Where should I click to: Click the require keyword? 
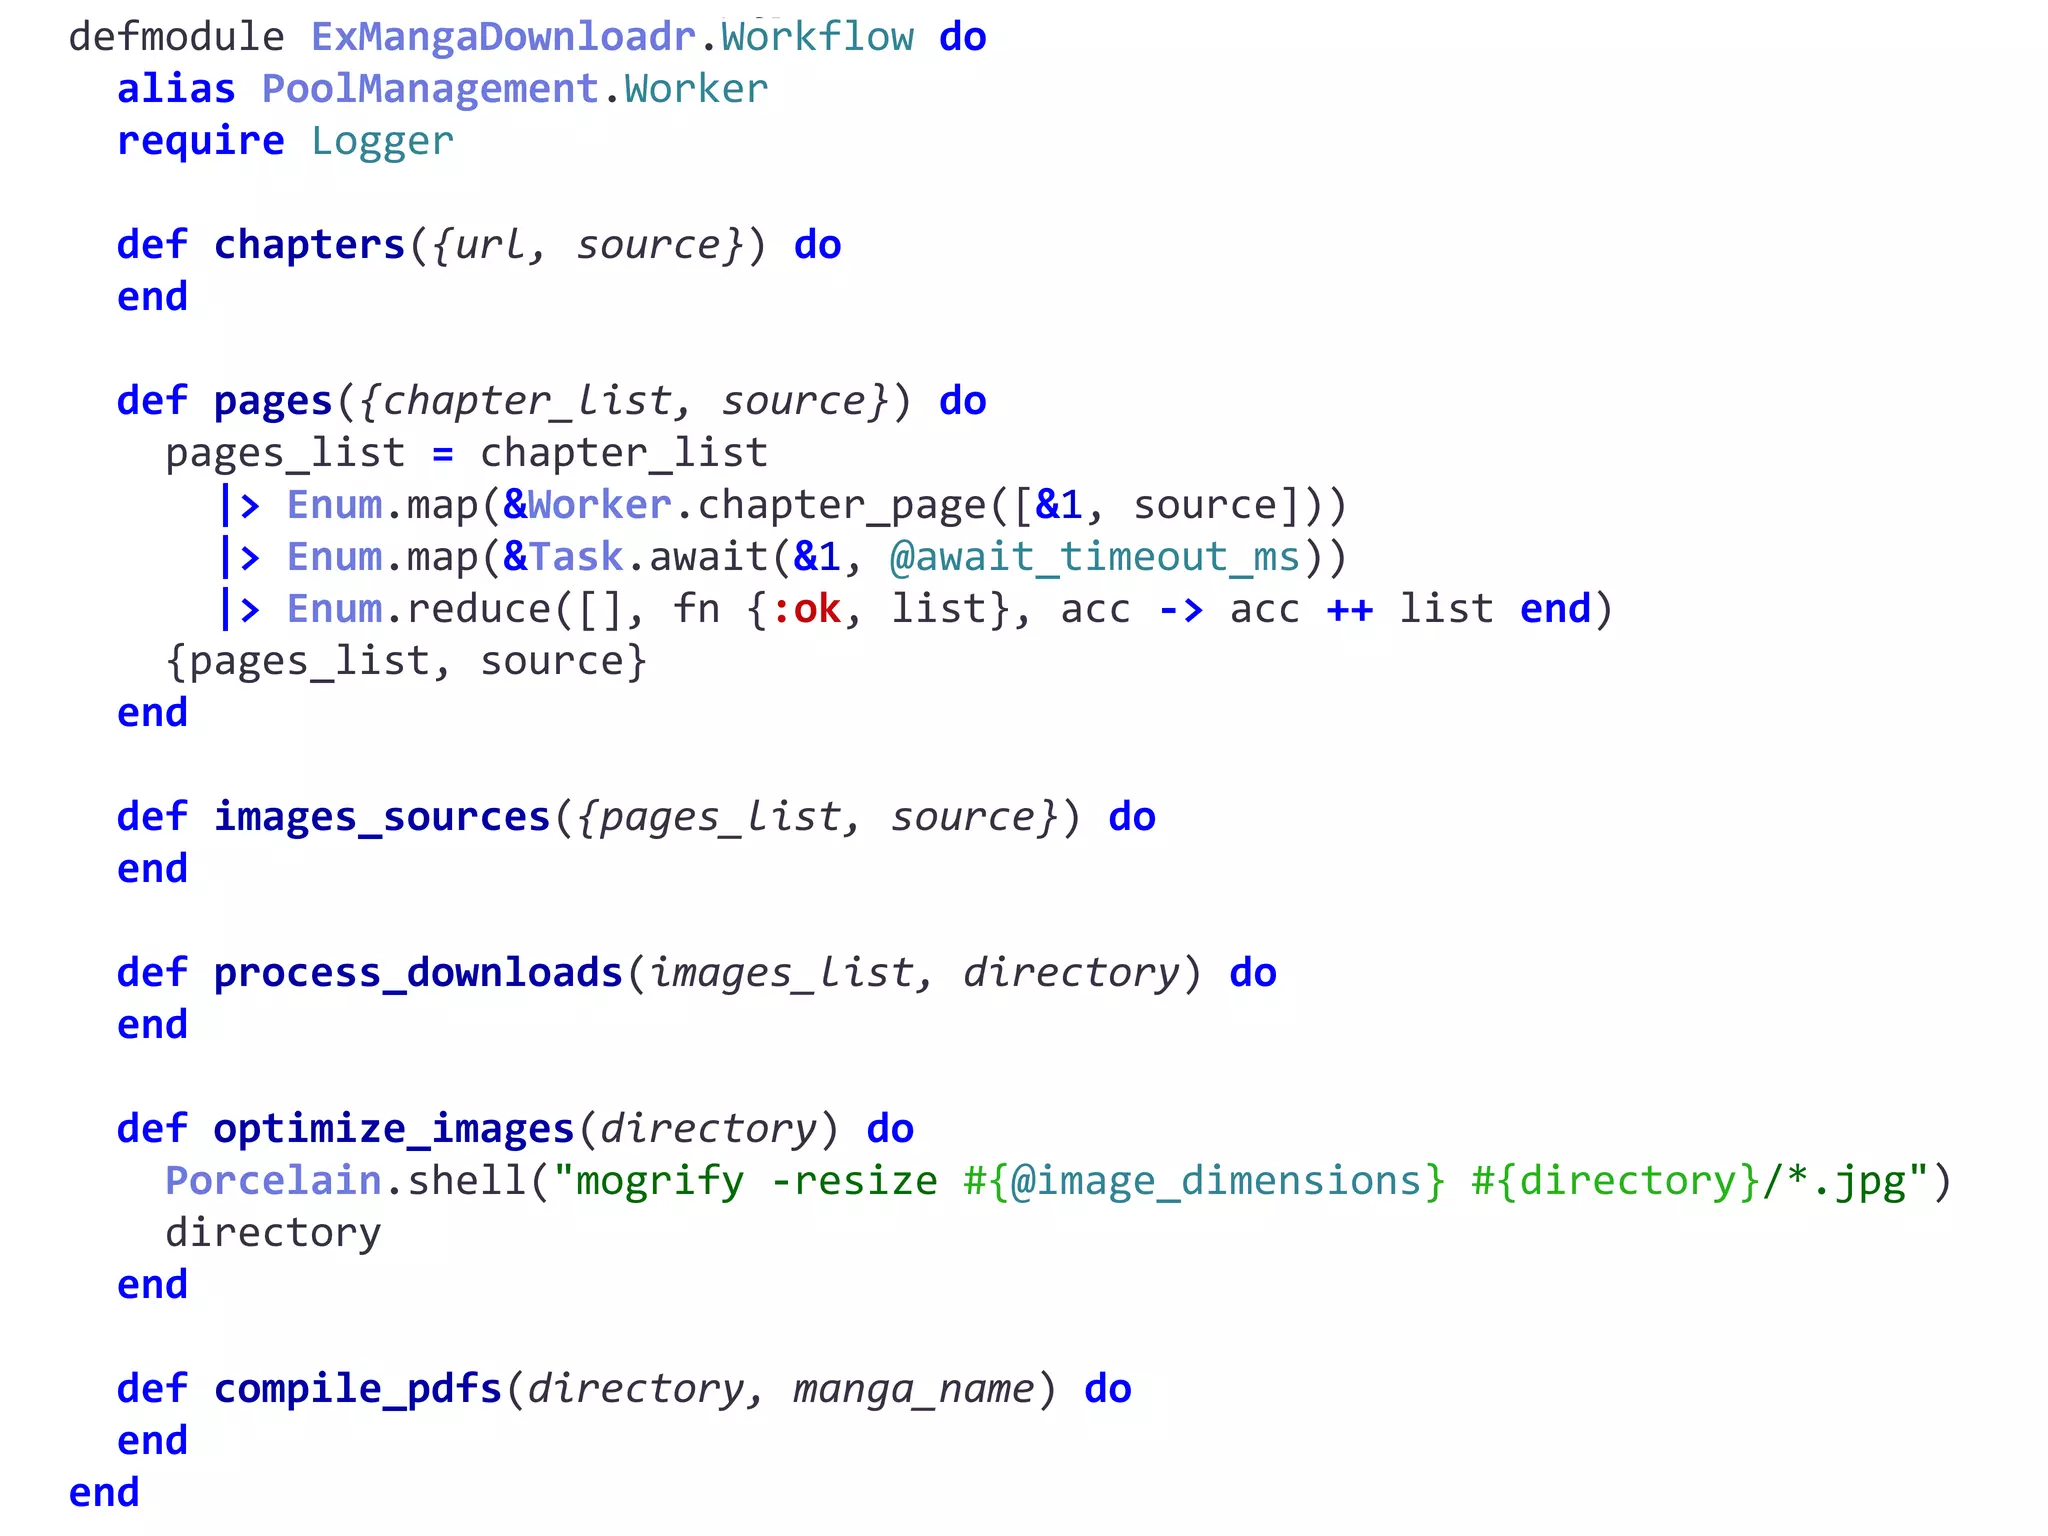pyautogui.click(x=201, y=141)
